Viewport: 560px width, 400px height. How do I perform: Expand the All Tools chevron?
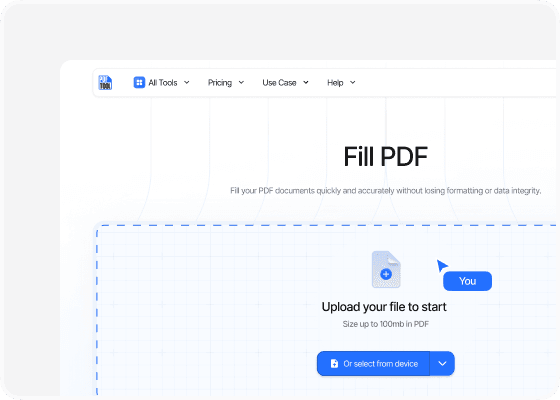(186, 82)
